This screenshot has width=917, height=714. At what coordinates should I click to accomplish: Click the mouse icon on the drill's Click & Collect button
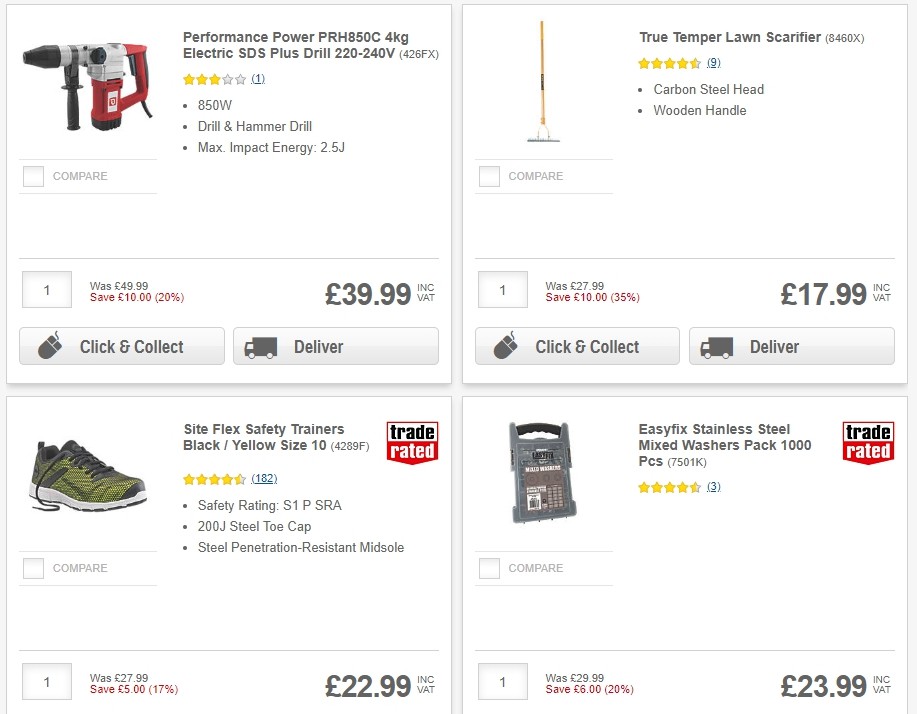48,345
